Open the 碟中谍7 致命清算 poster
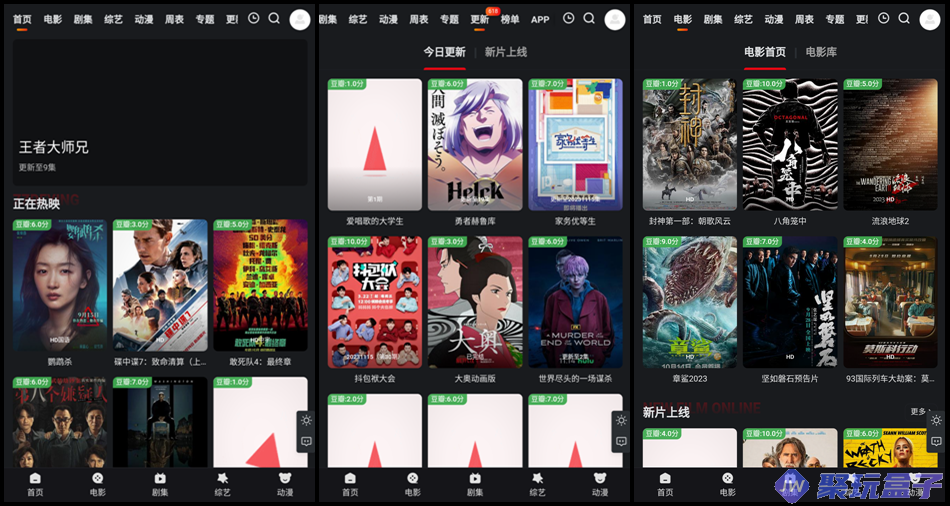950x506 pixels. (x=160, y=285)
